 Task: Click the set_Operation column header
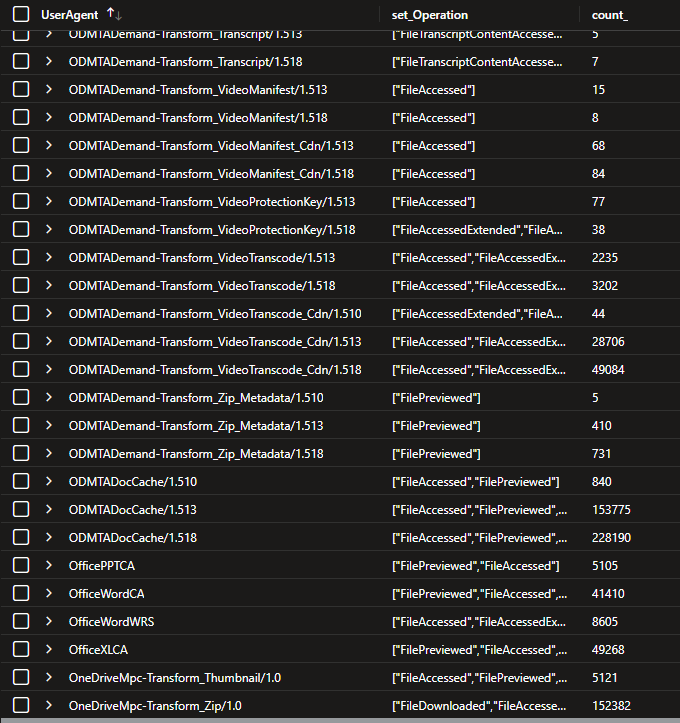click(430, 15)
